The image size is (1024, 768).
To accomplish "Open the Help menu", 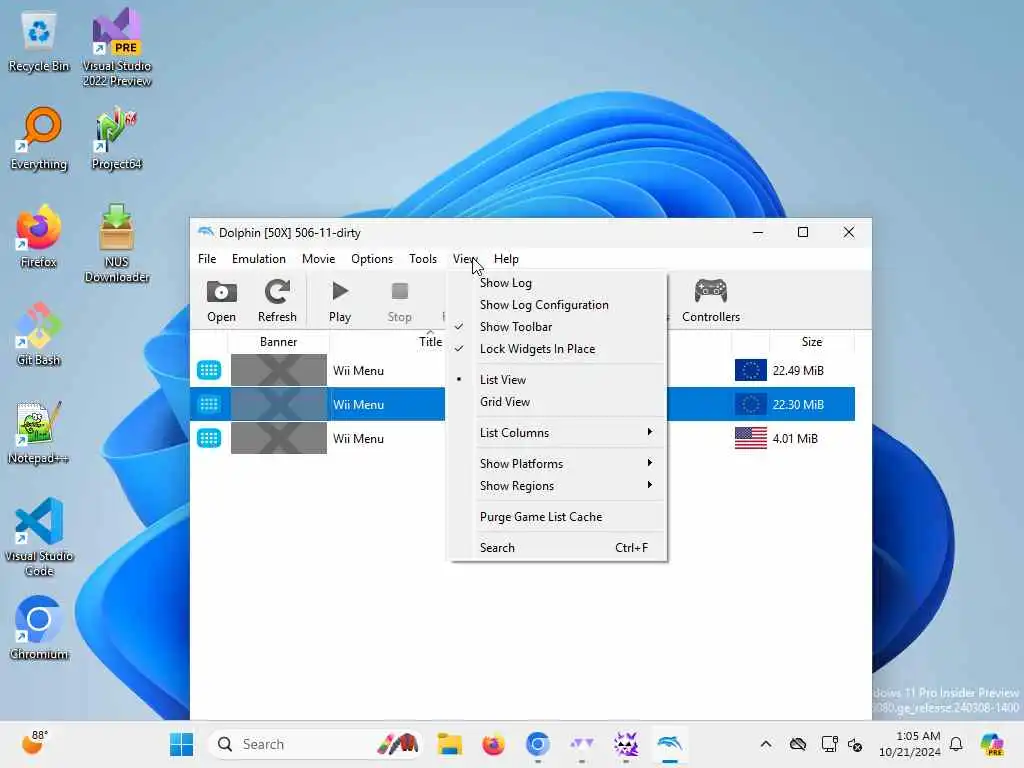I will coord(506,259).
